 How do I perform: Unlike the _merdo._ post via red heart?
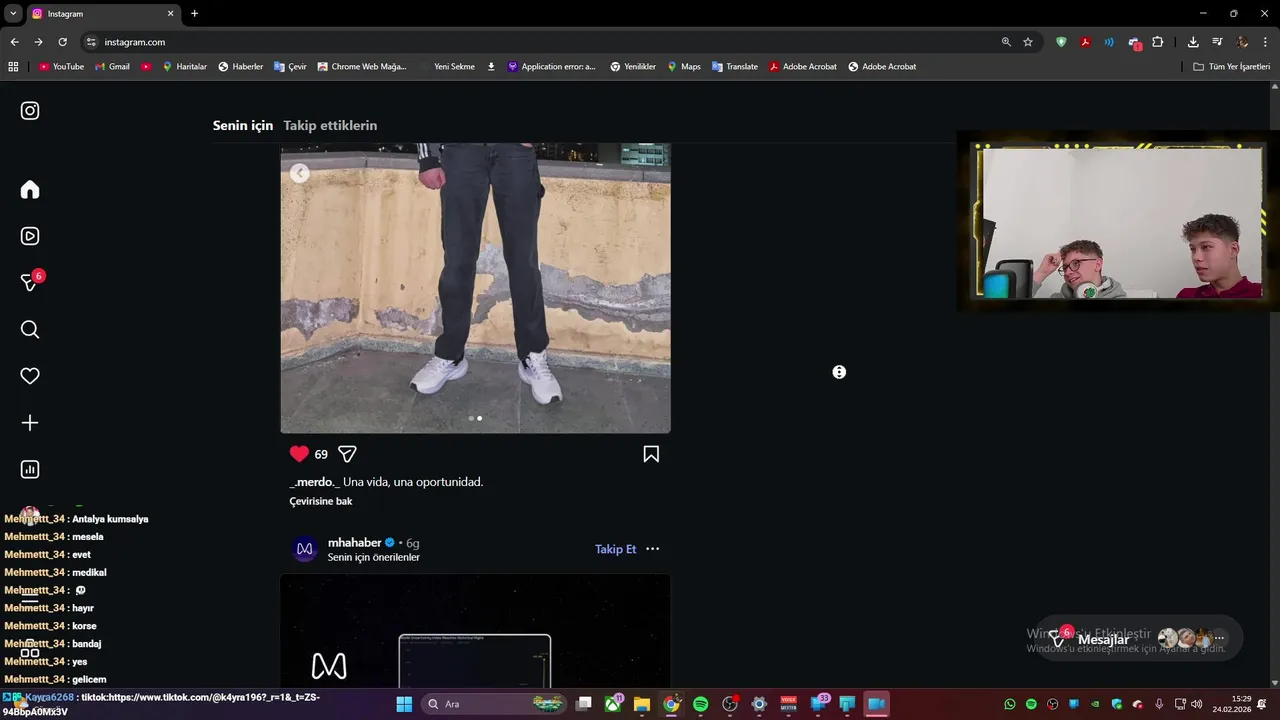click(299, 454)
